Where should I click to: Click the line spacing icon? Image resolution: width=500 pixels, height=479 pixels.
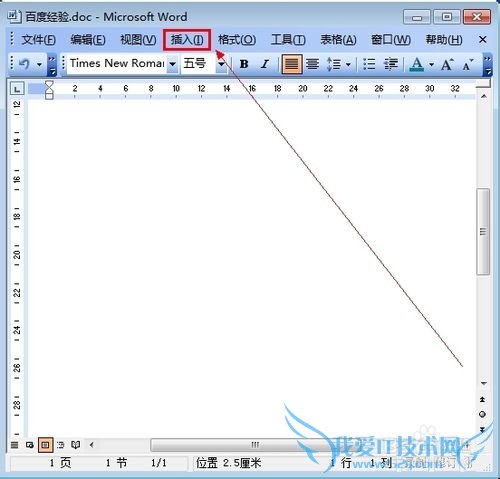pos(334,64)
